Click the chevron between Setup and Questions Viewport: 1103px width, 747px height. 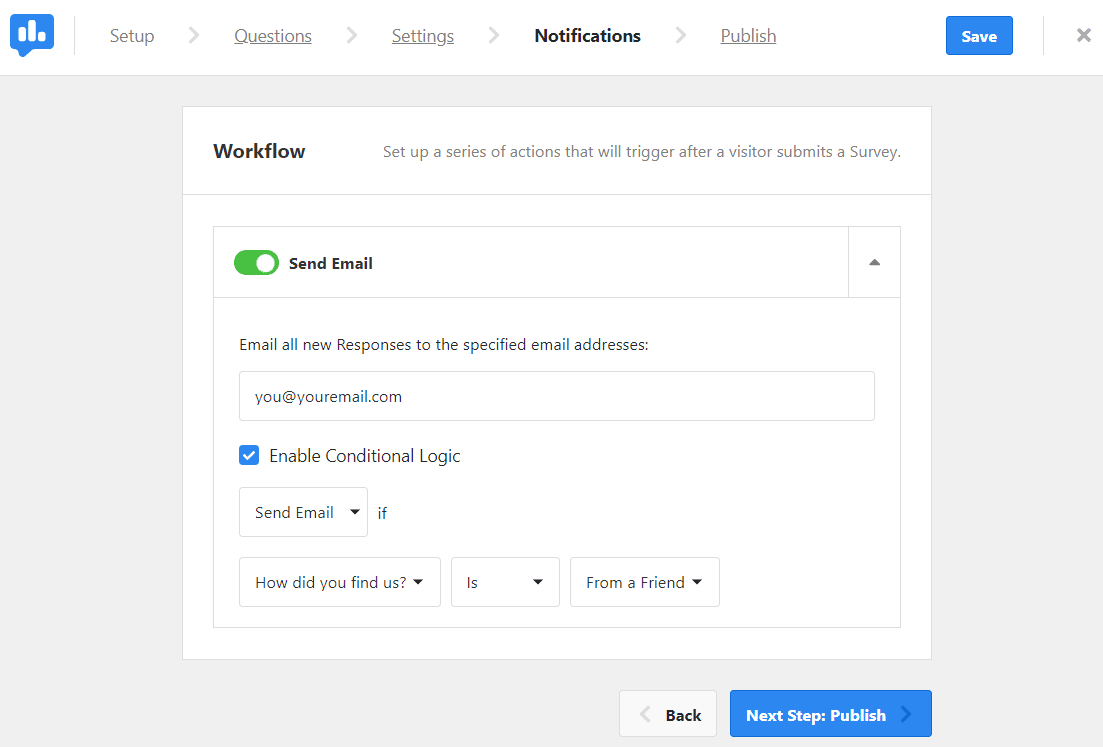[x=193, y=35]
